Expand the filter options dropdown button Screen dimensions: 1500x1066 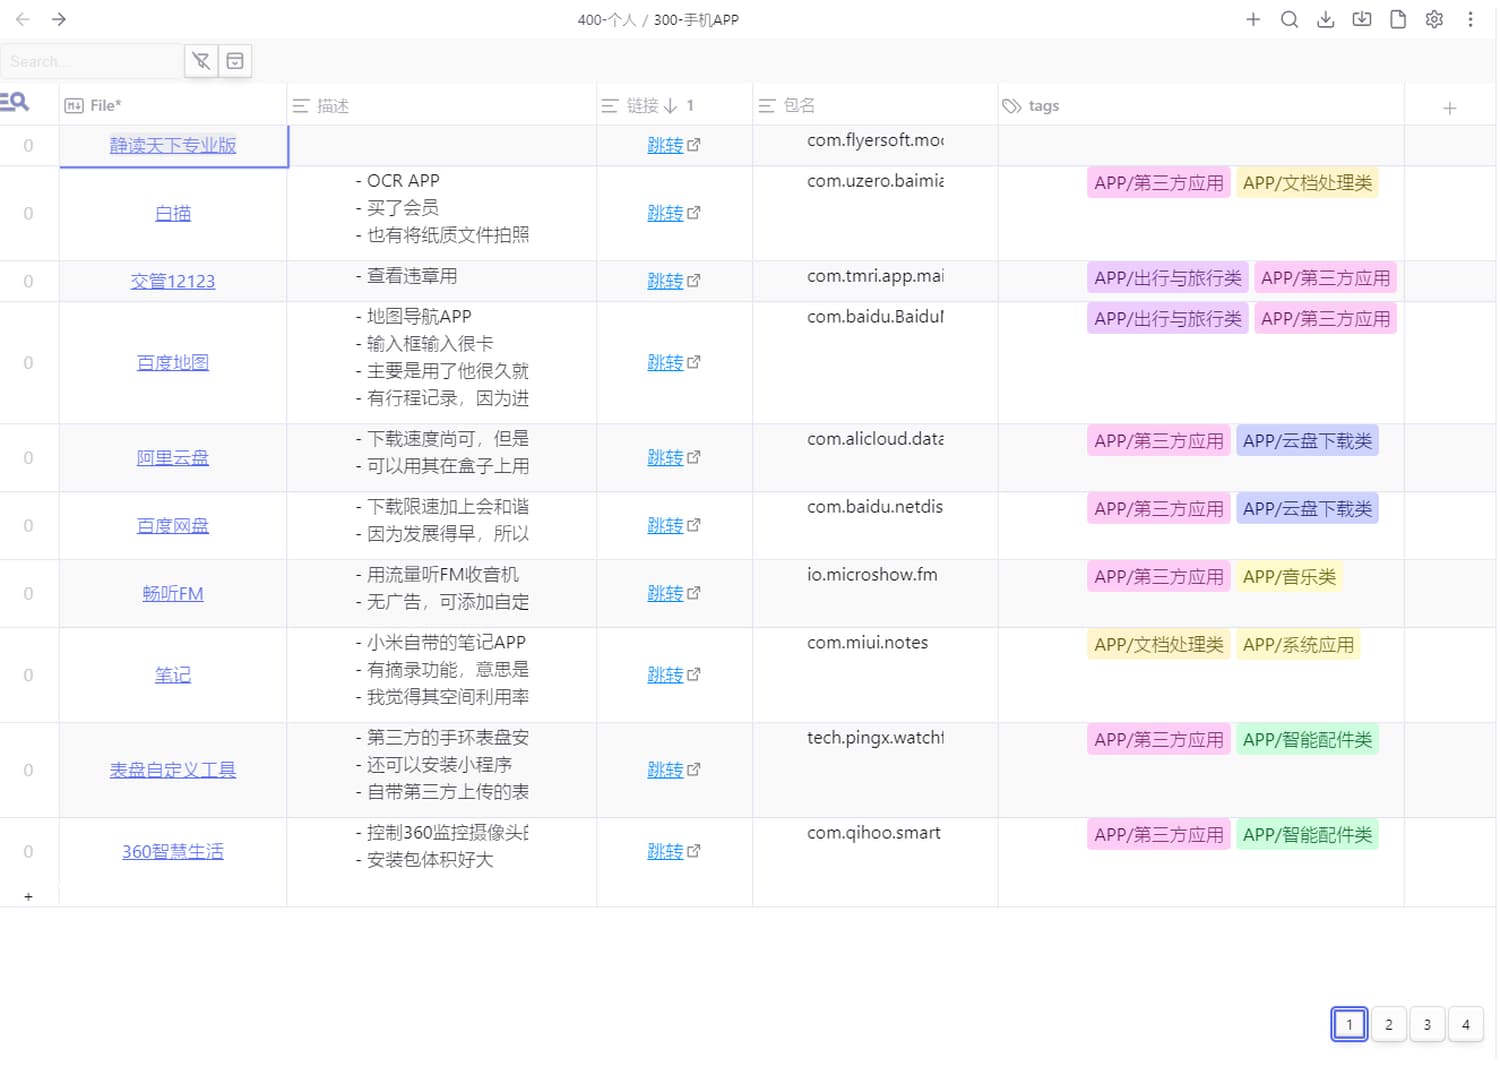click(235, 61)
